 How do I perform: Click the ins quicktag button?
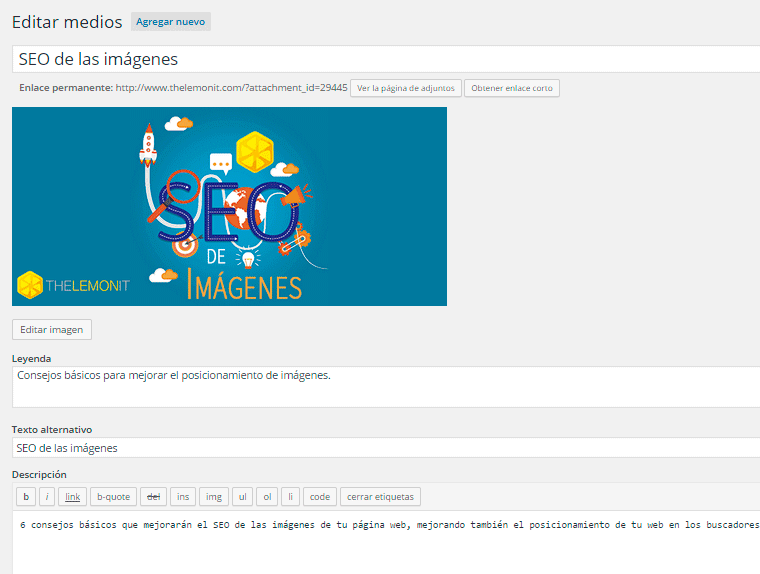tap(184, 497)
